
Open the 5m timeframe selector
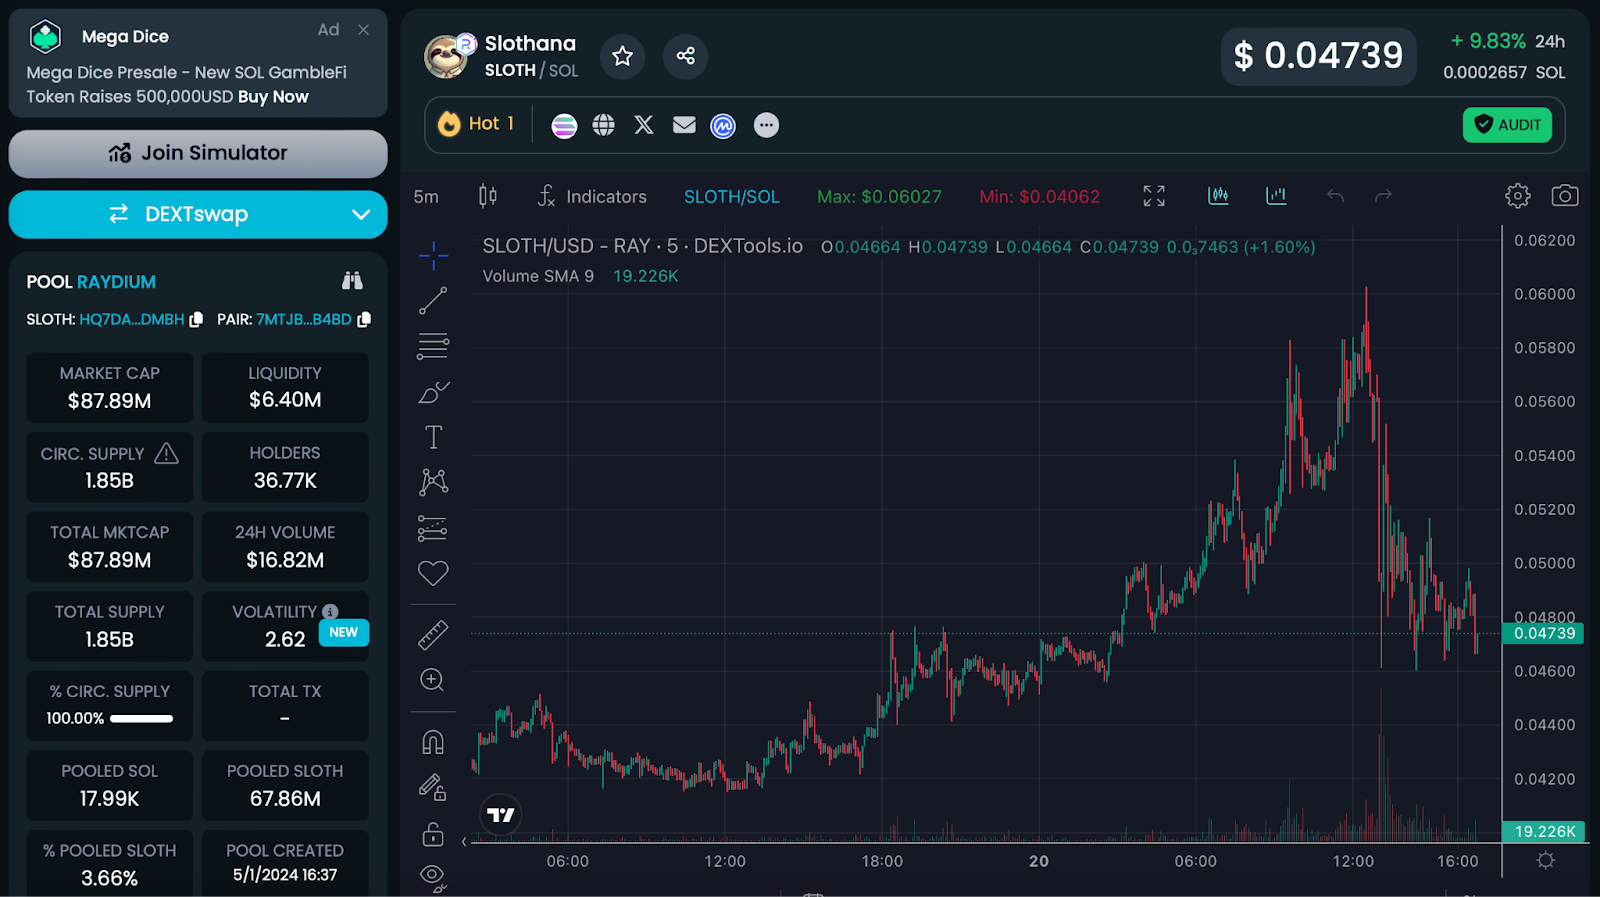426,197
